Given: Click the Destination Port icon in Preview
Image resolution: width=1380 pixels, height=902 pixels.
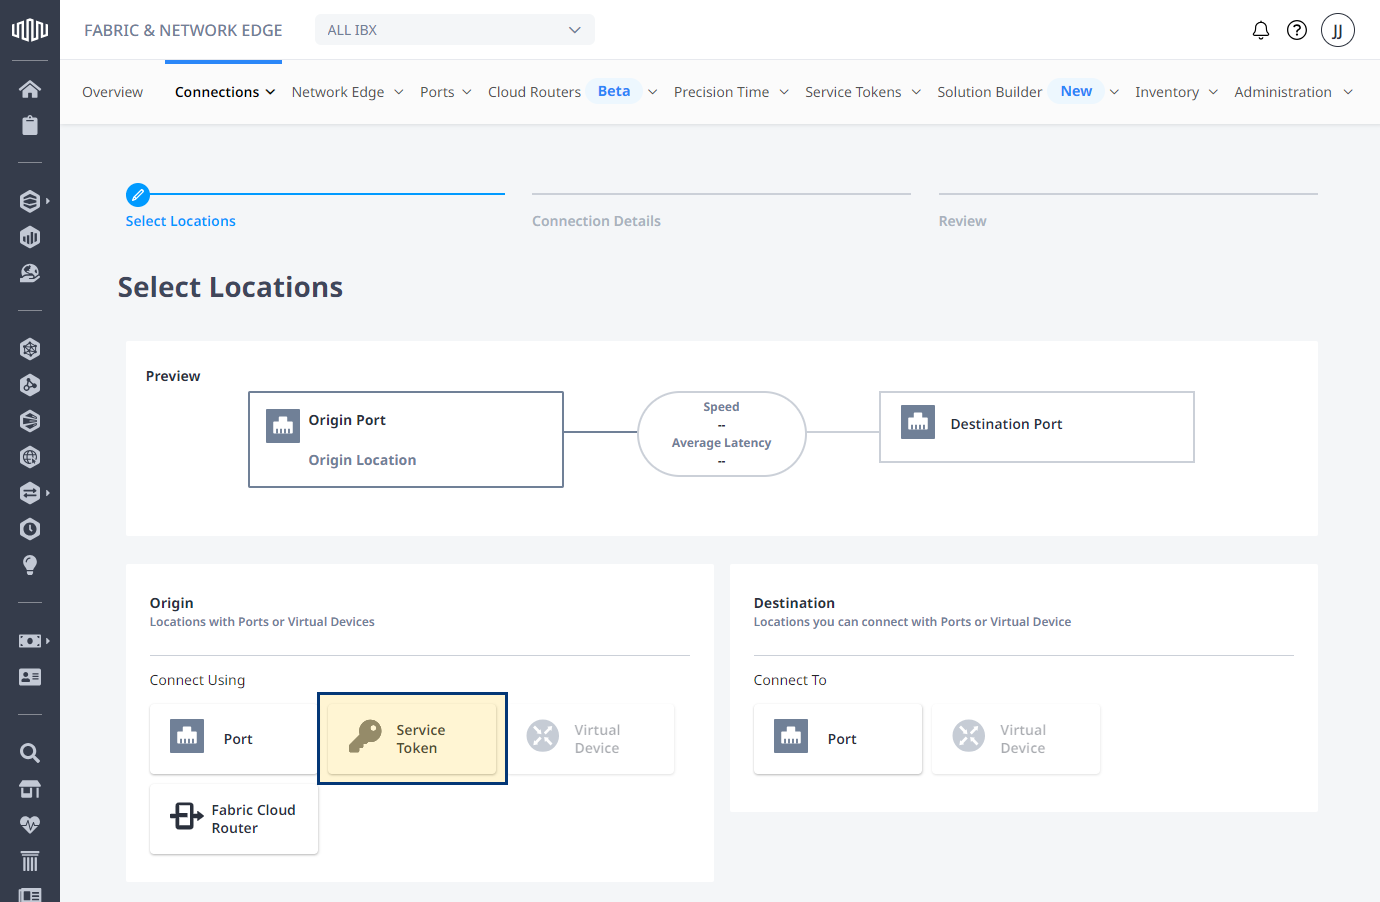Looking at the screenshot, I should 918,422.
